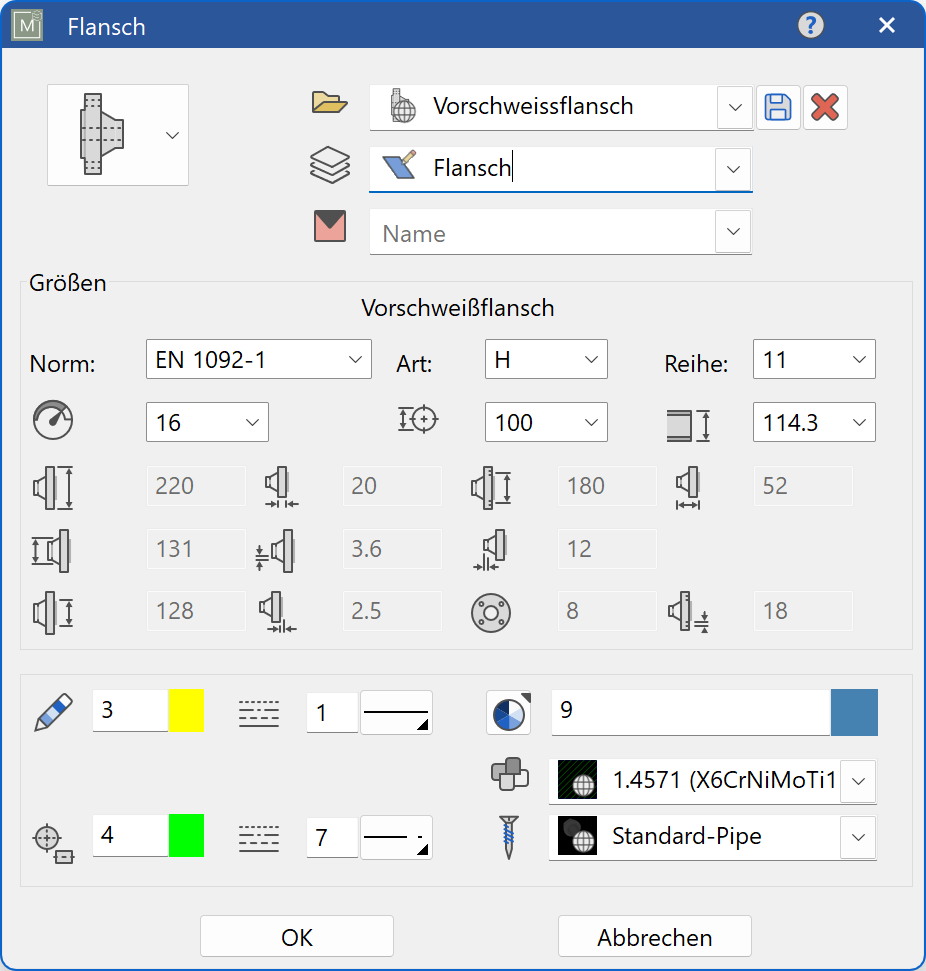
Task: Click inside the empty Name input field
Action: pos(540,232)
